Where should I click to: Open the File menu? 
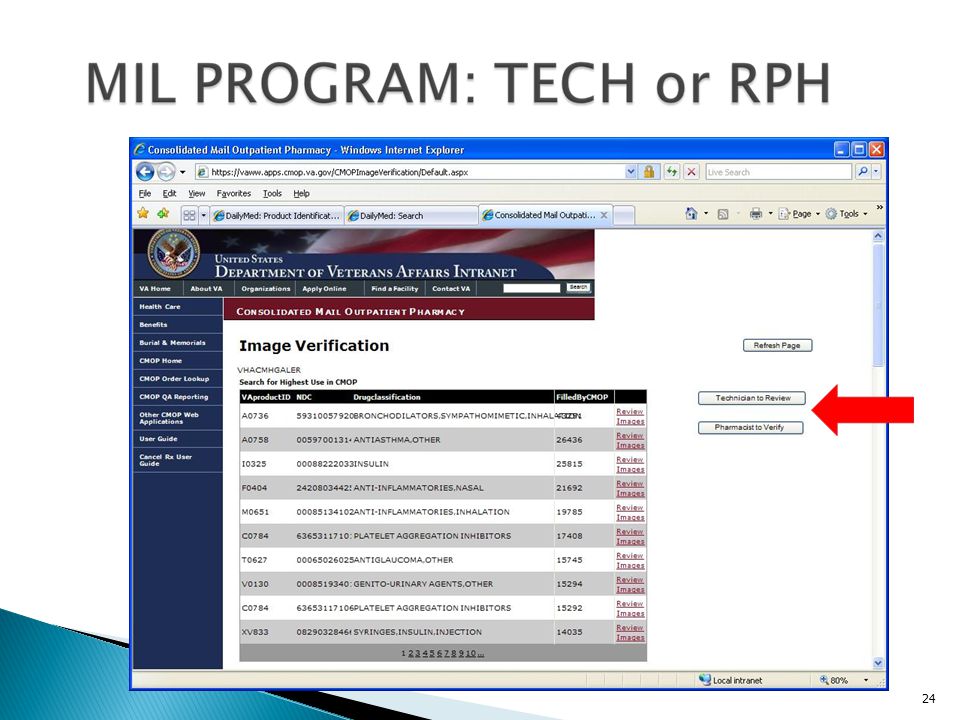(144, 193)
